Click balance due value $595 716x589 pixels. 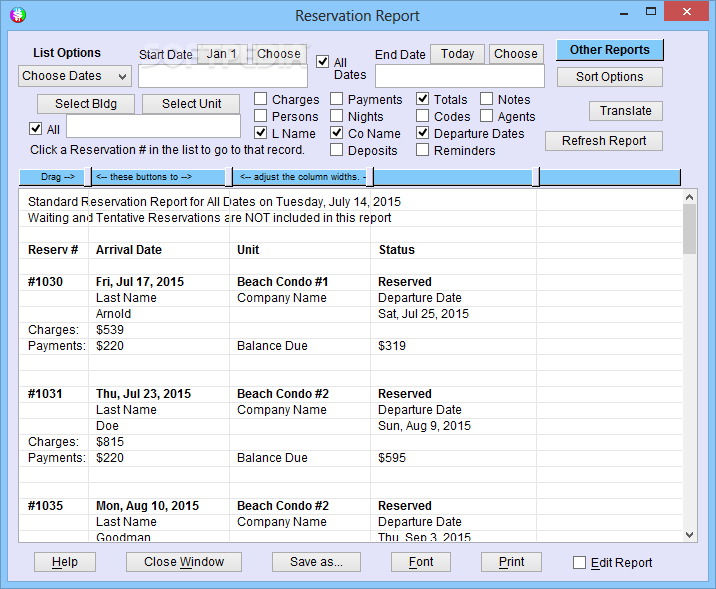click(392, 458)
